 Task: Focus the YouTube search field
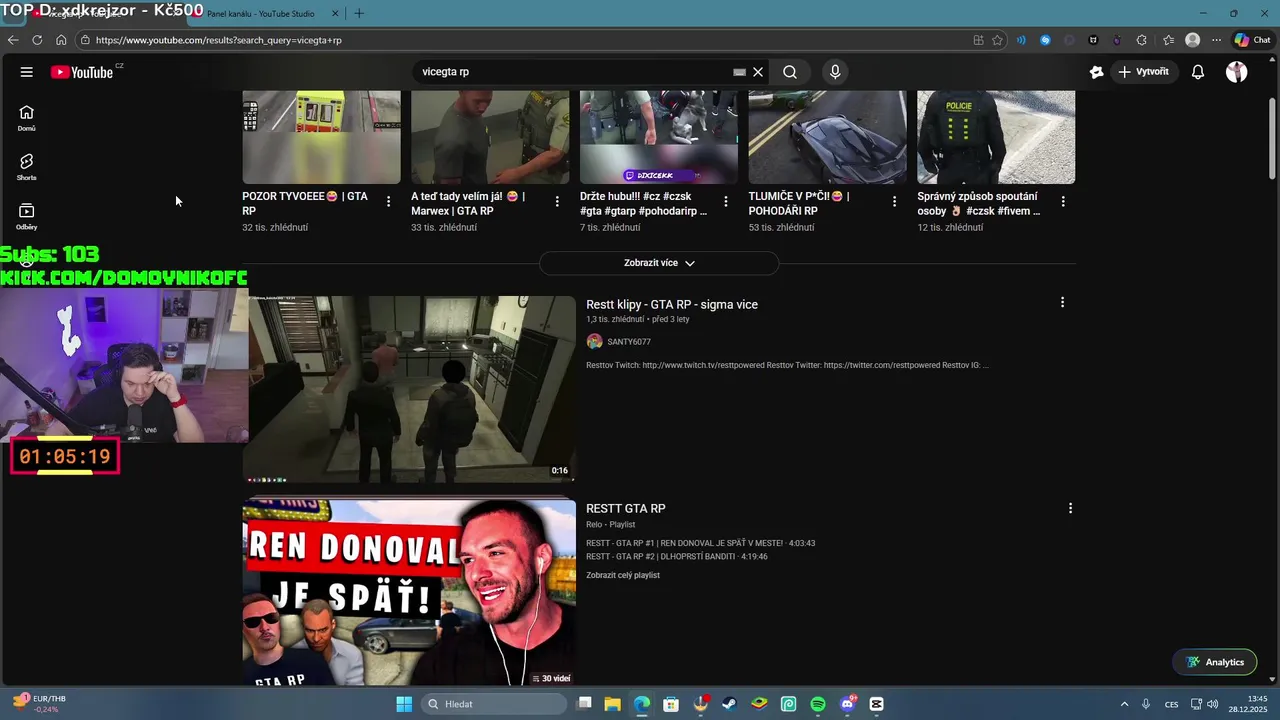pos(575,72)
